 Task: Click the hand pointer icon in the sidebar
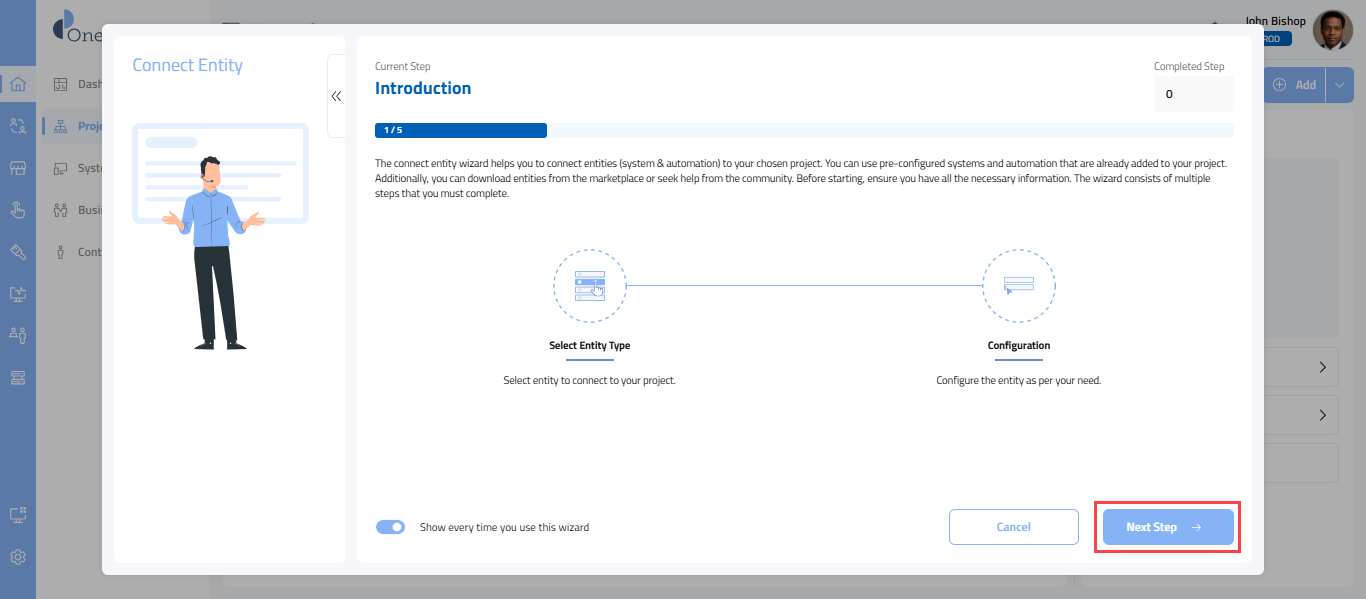(x=18, y=210)
